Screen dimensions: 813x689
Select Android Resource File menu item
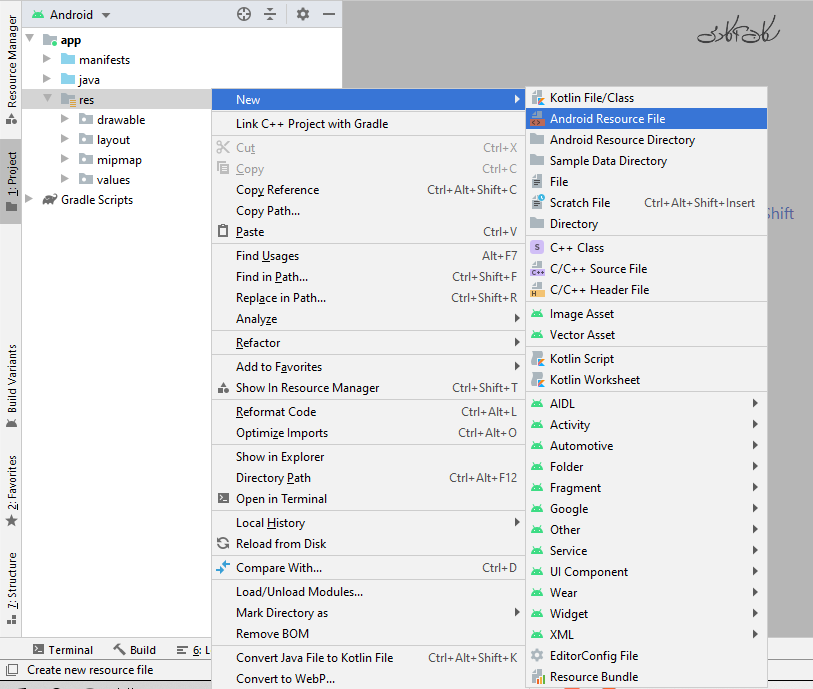point(646,119)
